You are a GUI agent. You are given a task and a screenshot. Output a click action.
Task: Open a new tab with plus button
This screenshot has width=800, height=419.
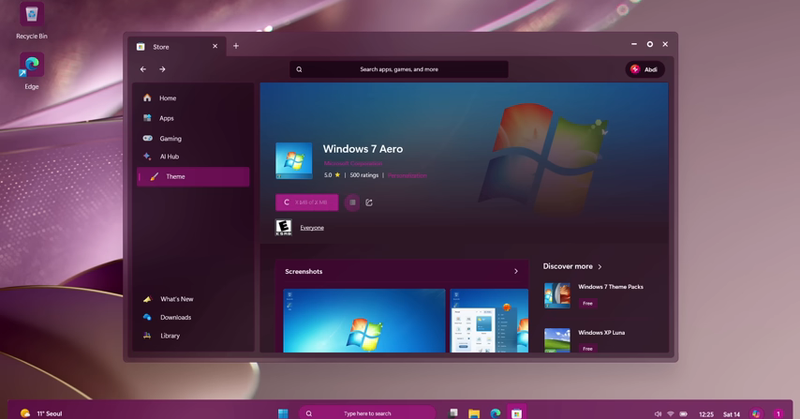236,46
